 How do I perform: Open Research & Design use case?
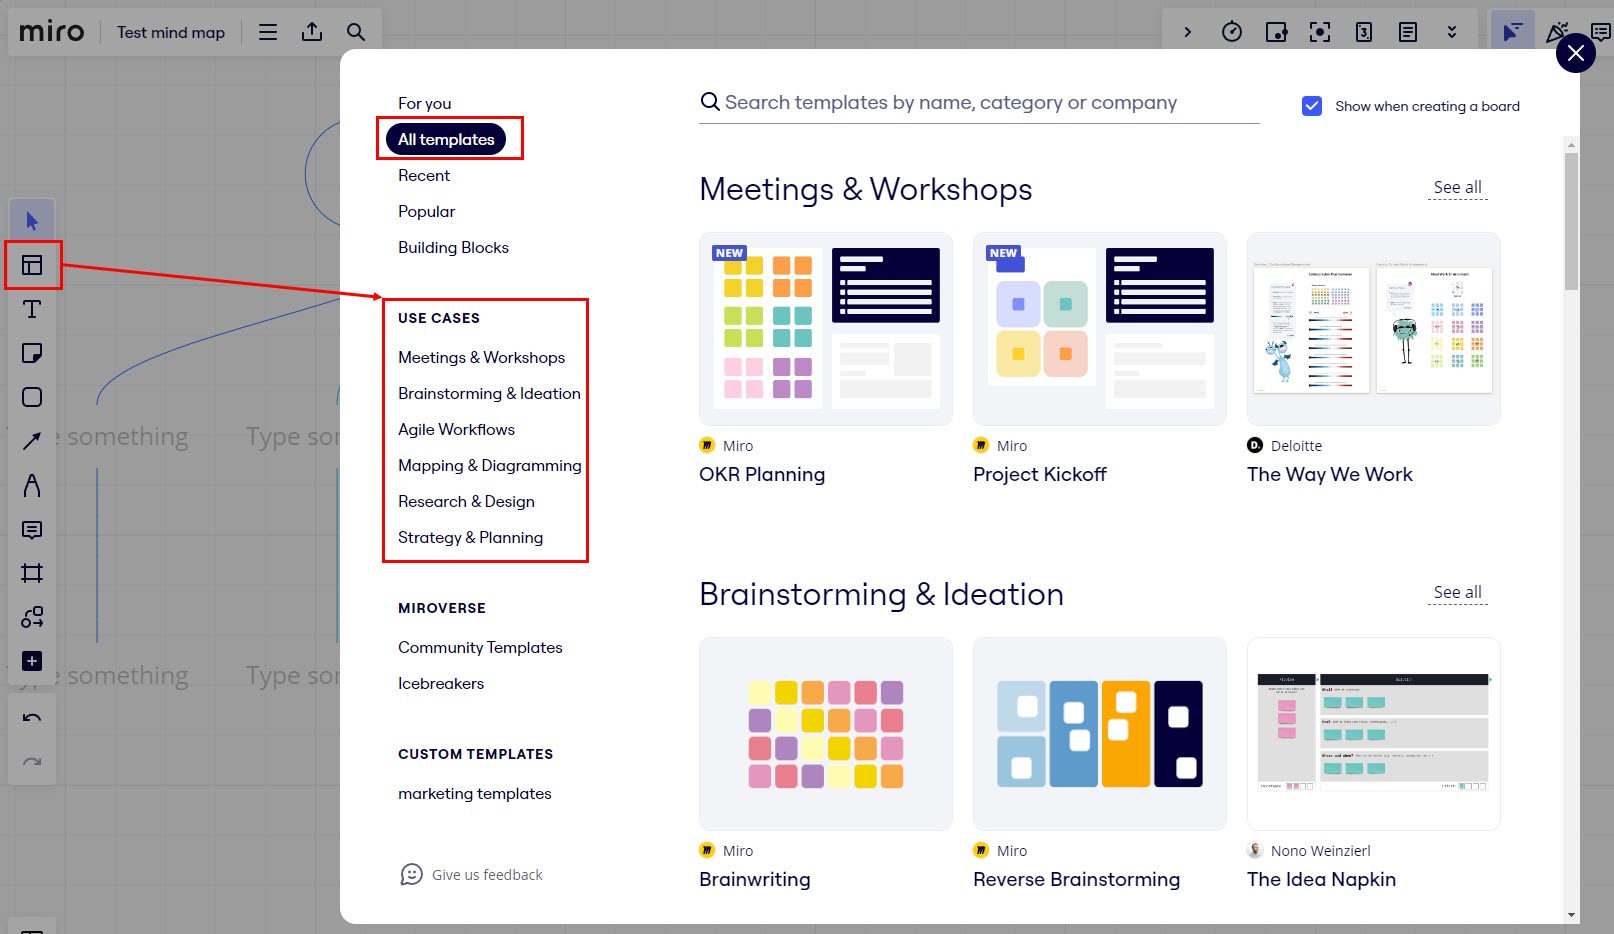pos(466,501)
